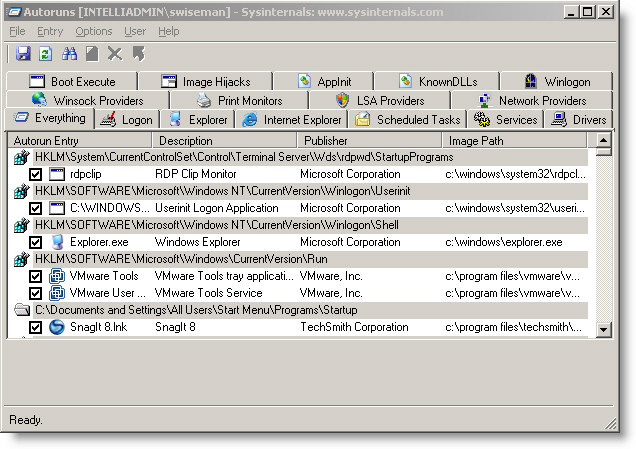Image resolution: width=636 pixels, height=449 pixels.
Task: Click the Delete X toolbar icon
Action: coord(115,54)
